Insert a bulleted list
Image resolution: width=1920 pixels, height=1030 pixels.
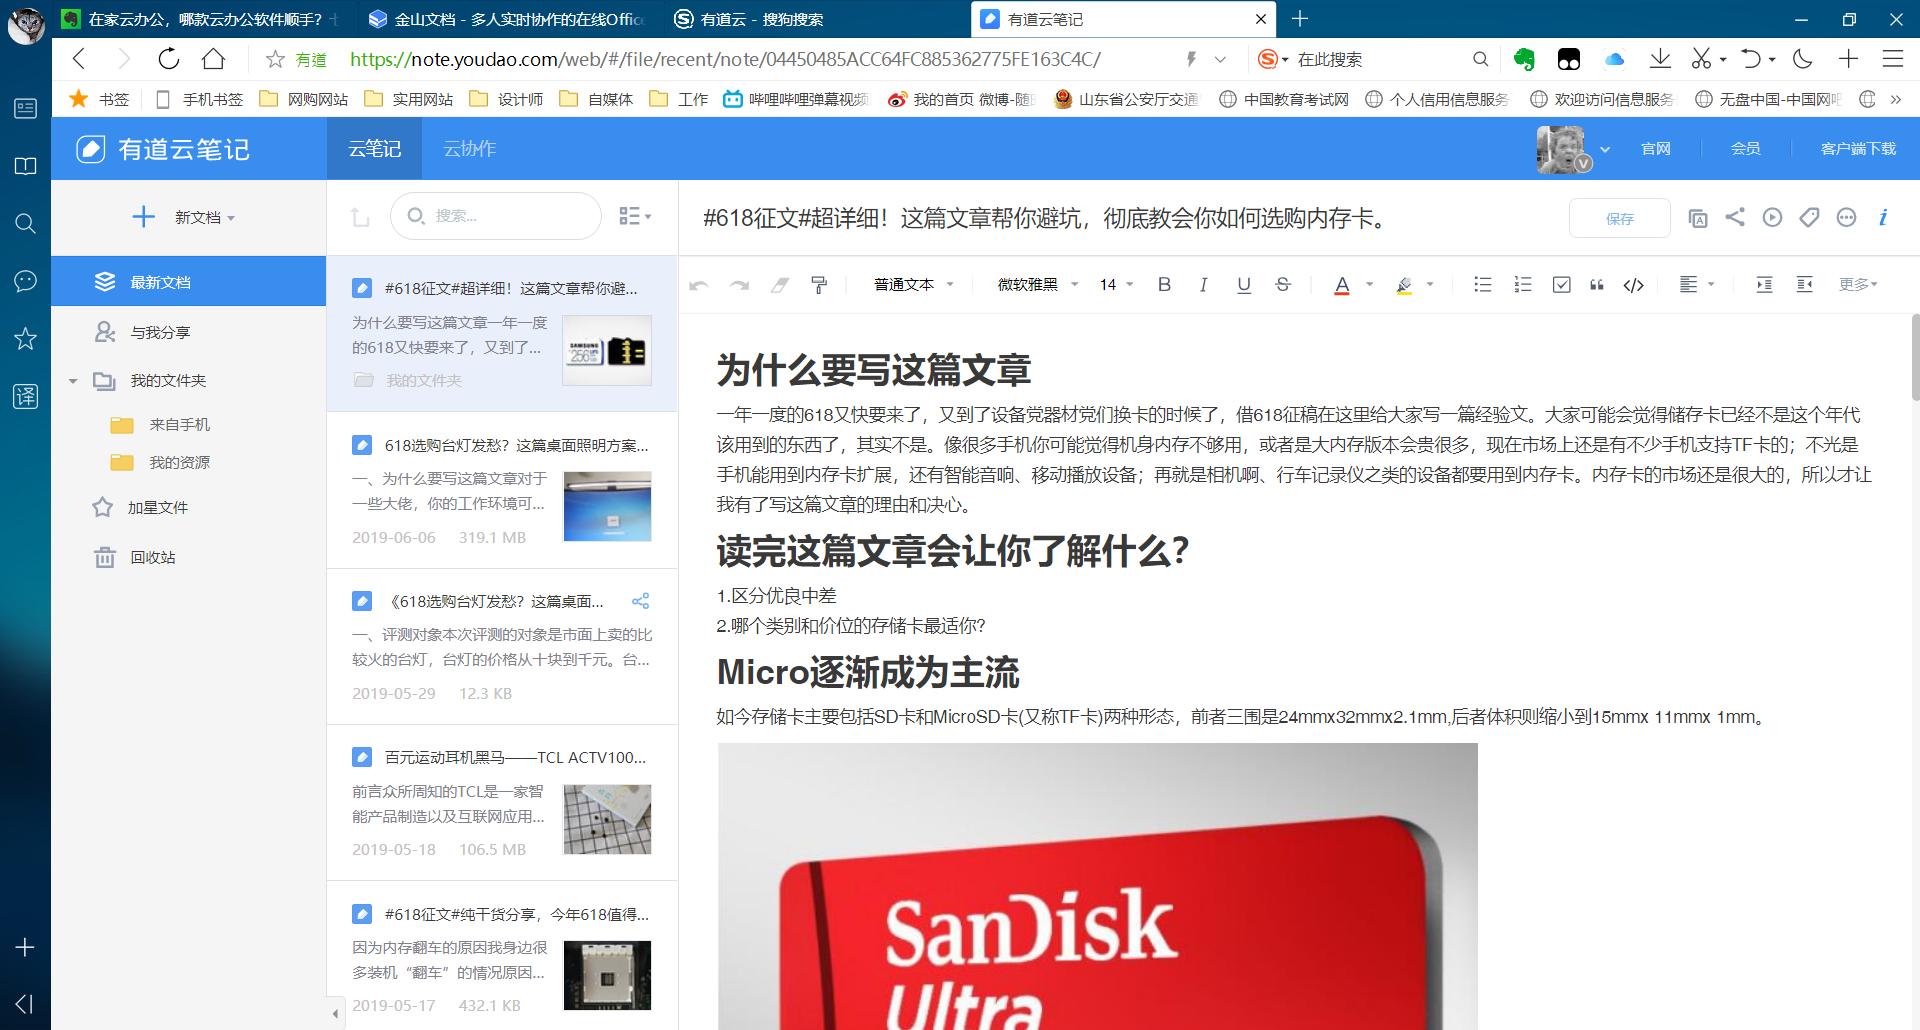pos(1482,285)
